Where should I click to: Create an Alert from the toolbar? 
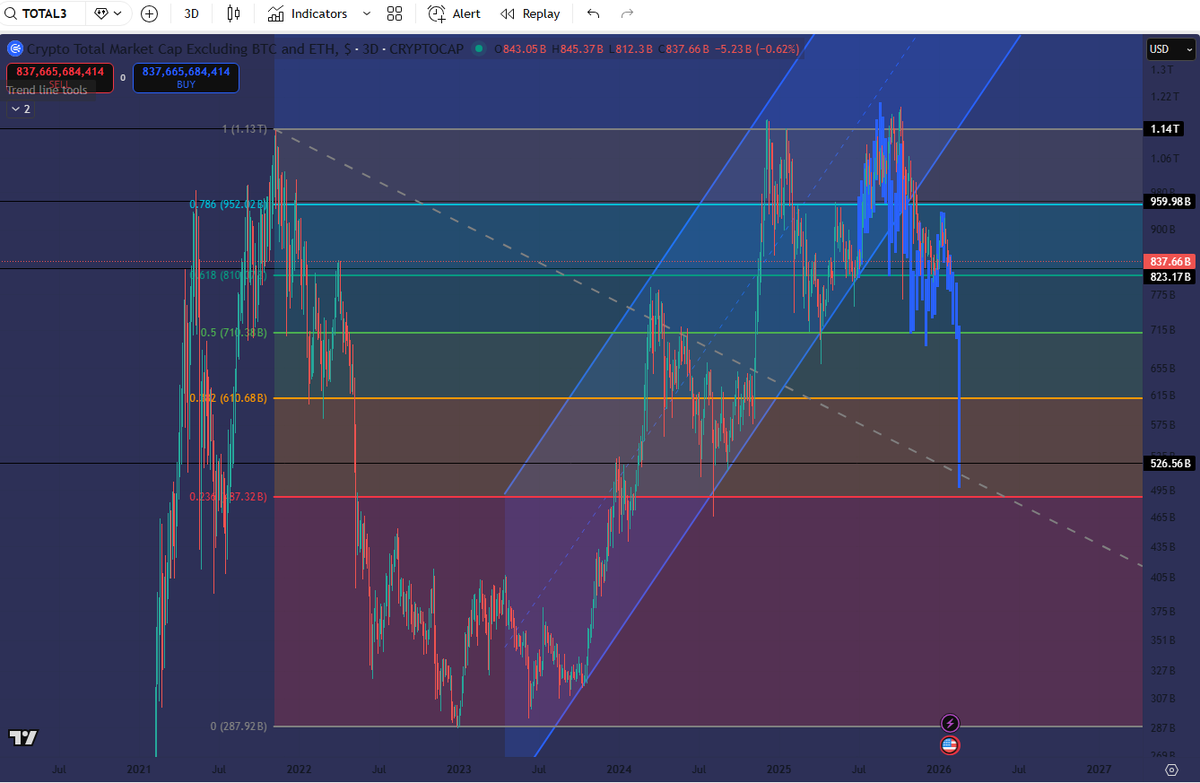click(454, 14)
